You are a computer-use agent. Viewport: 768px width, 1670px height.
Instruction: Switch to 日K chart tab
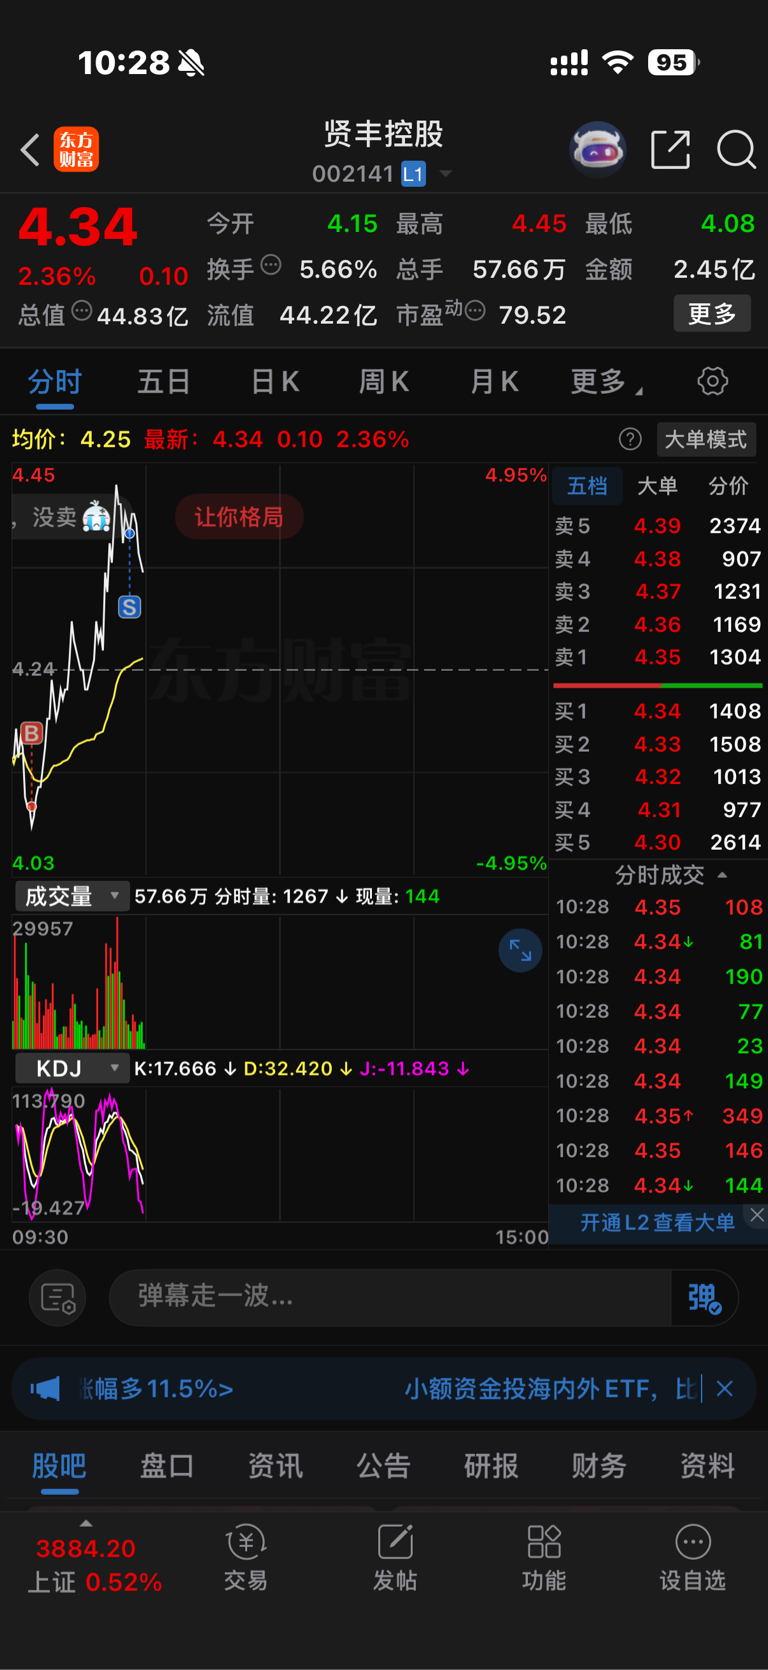click(274, 381)
